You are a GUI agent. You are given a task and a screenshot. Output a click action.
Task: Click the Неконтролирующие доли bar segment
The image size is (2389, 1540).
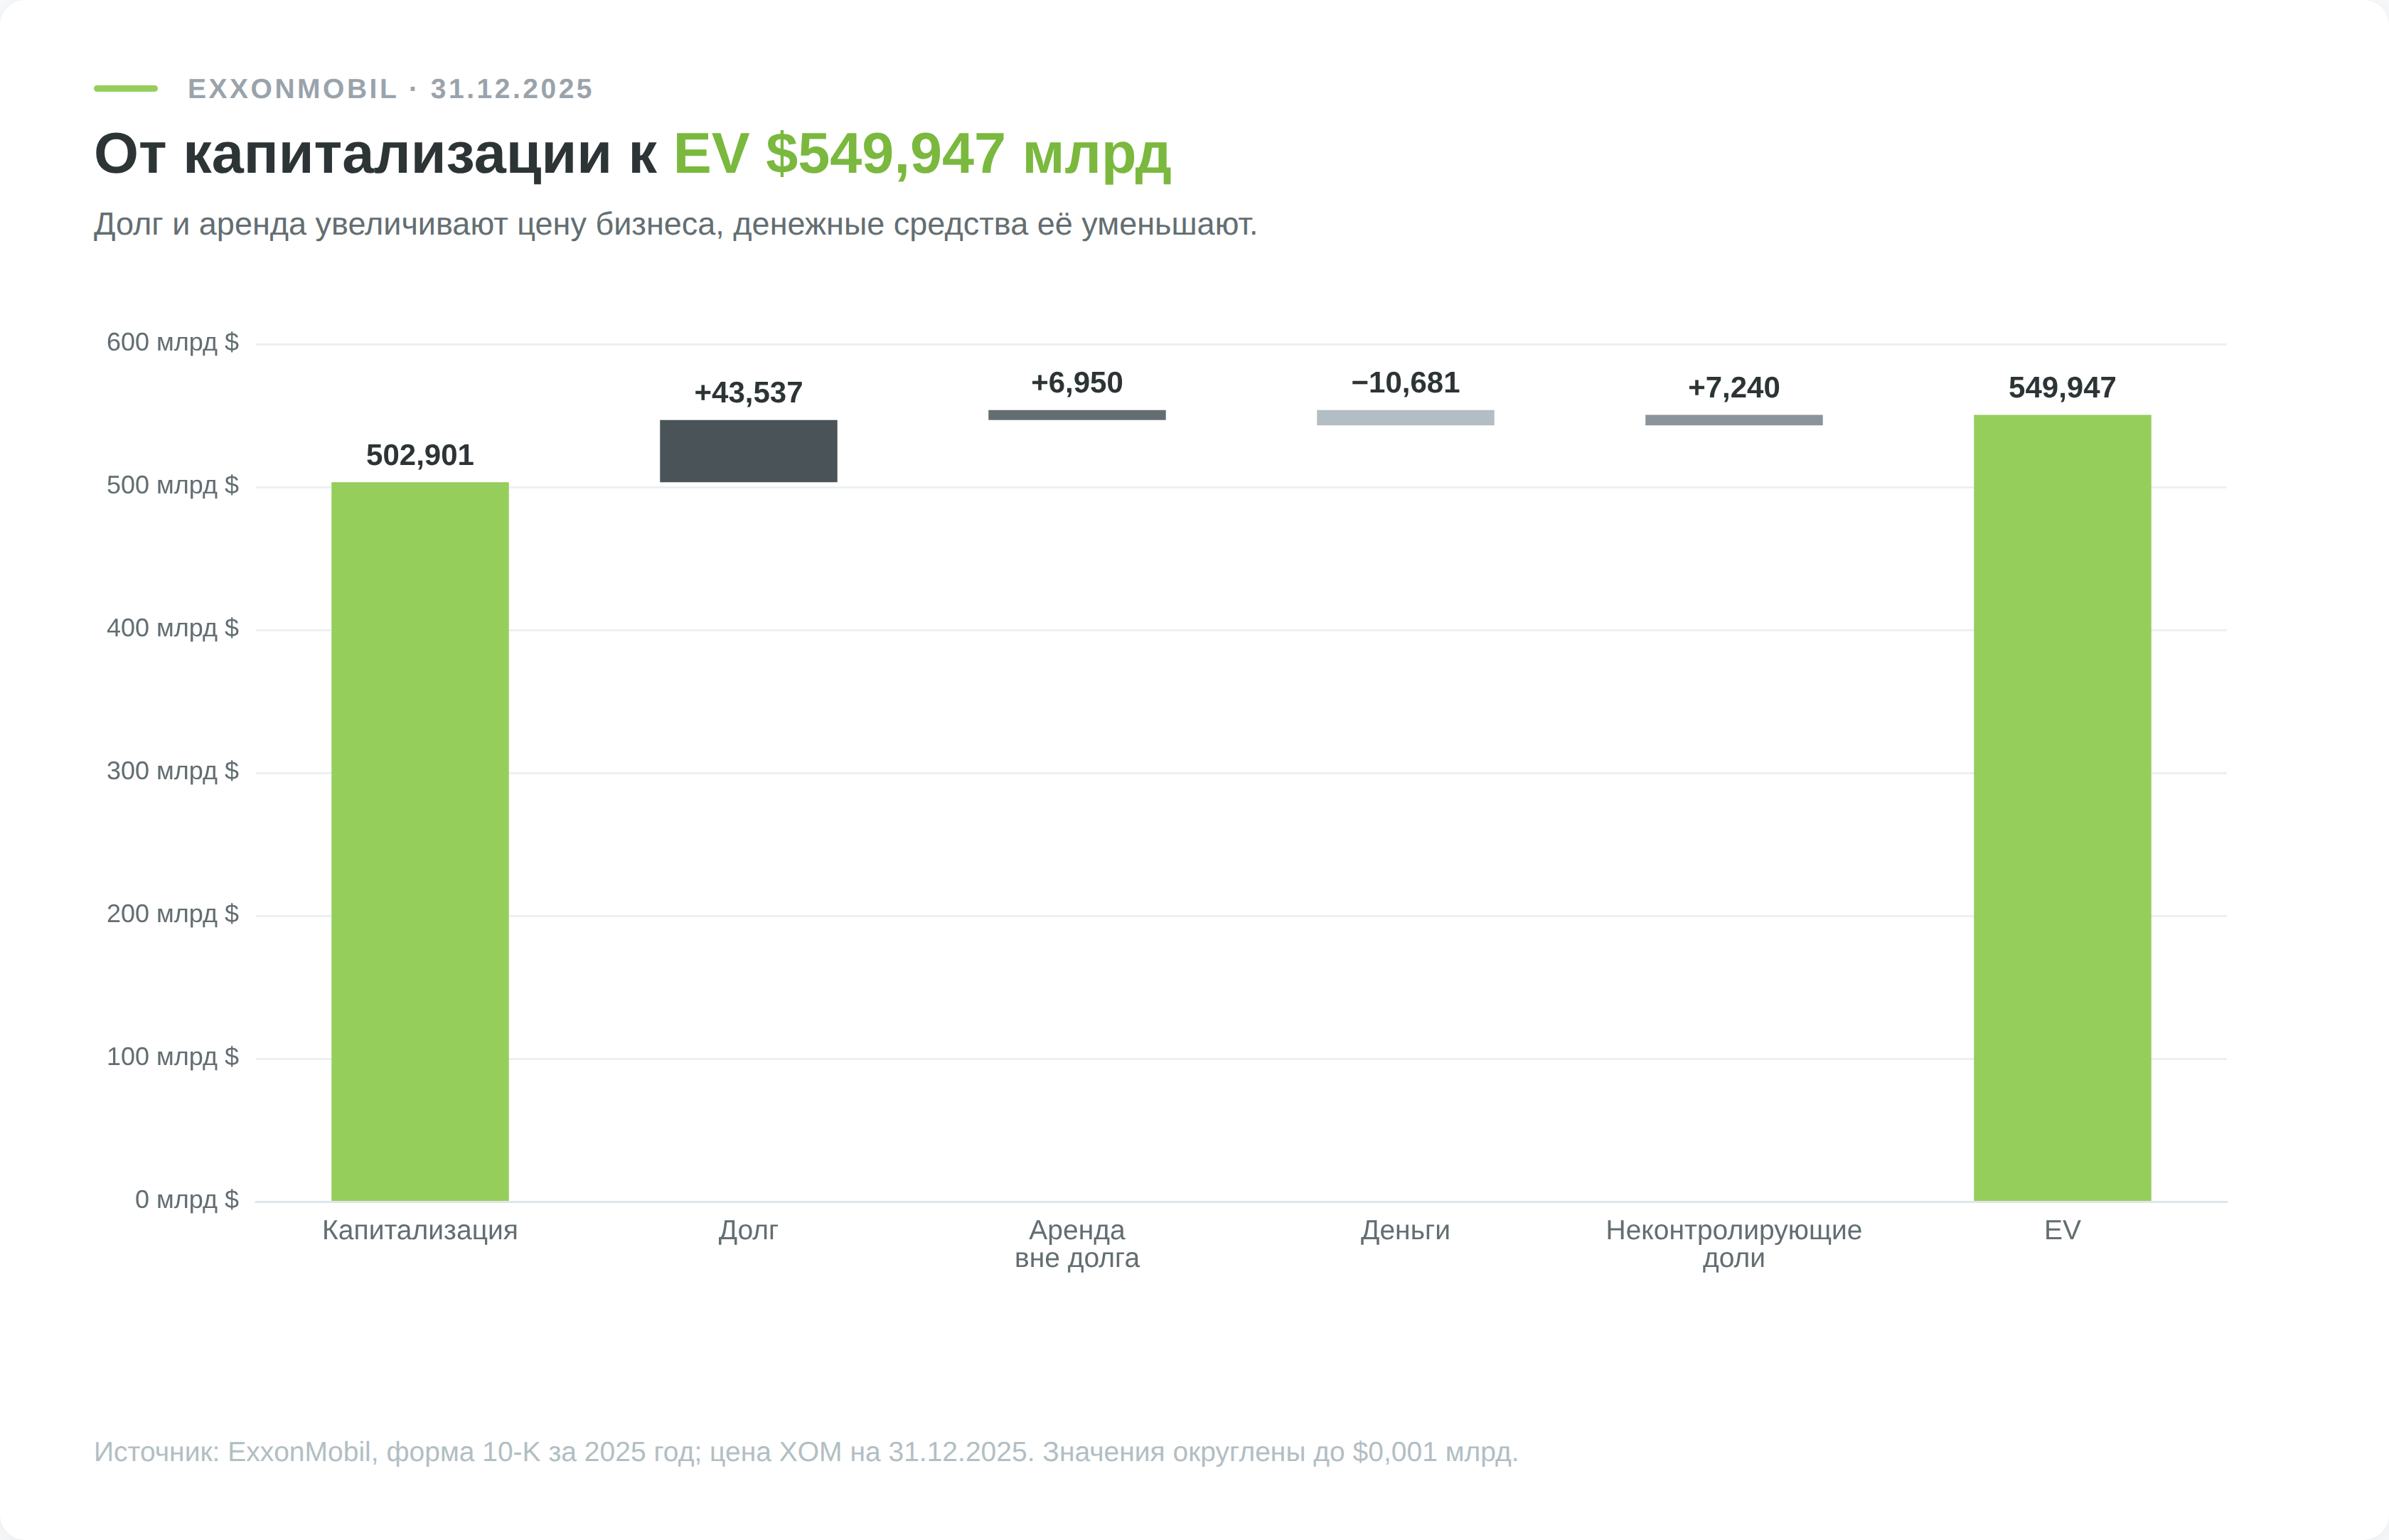(1734, 420)
